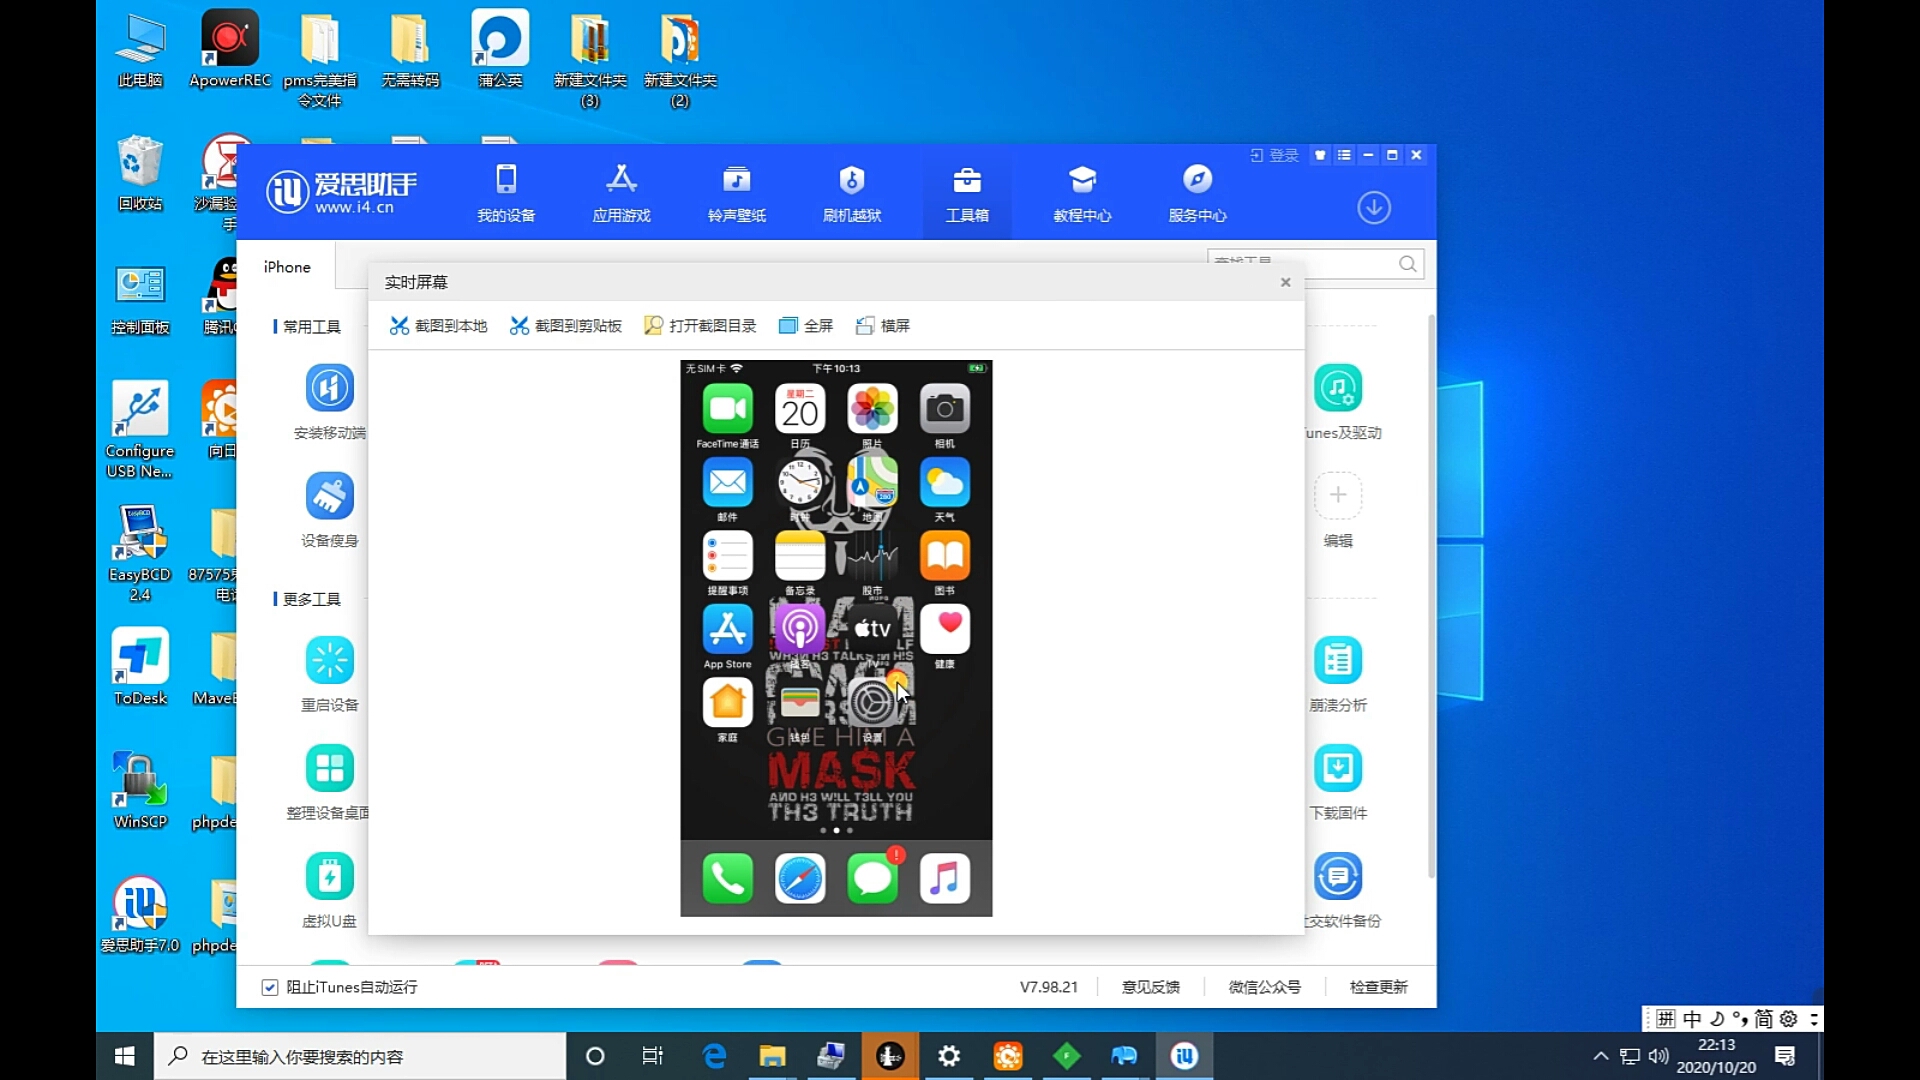This screenshot has width=1920, height=1080.
Task: Click 微信公众号 in status bar
Action: (x=1265, y=987)
